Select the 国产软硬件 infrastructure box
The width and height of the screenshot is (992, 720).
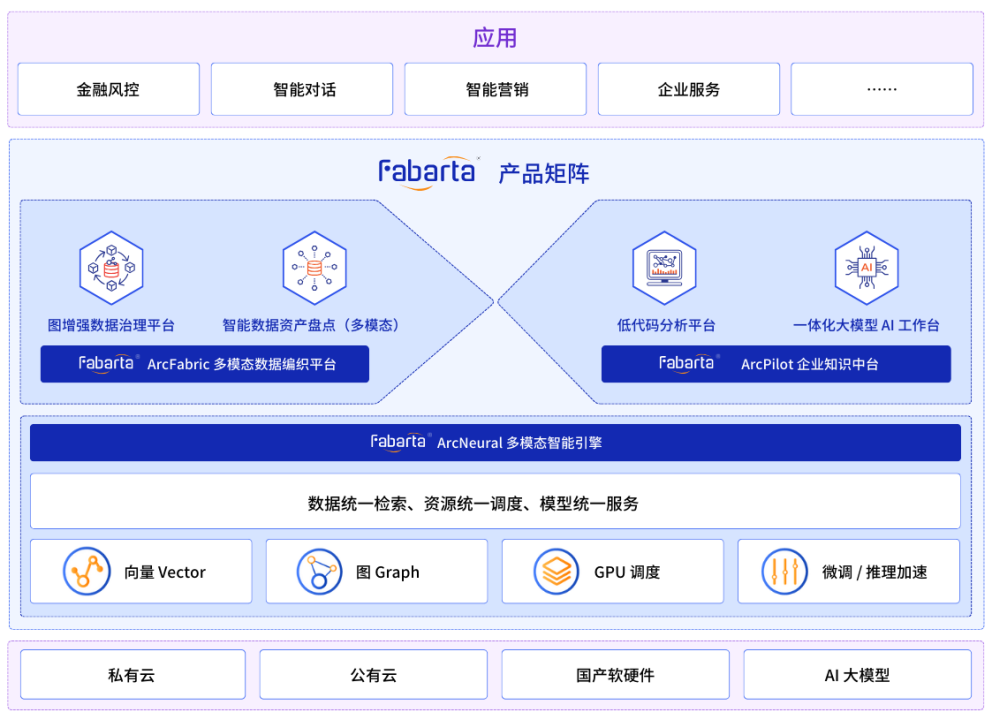click(x=615, y=675)
